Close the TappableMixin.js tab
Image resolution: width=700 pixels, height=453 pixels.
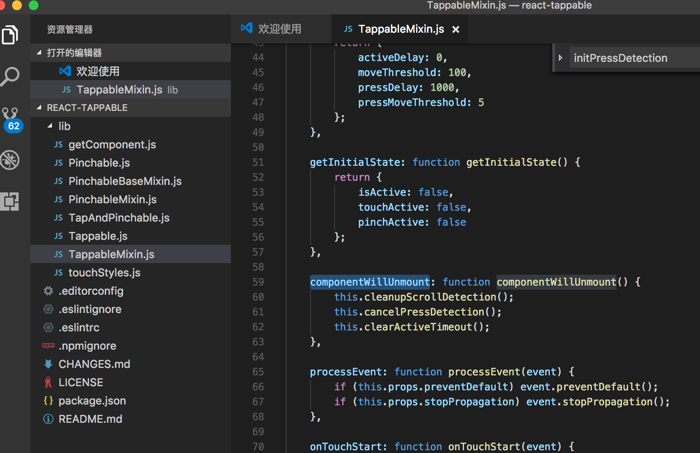(x=455, y=29)
